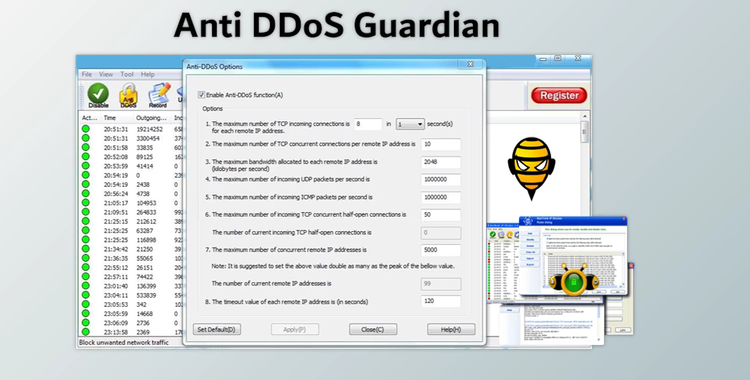This screenshot has width=750, height=380.
Task: Click the red Register button
Action: coord(559,95)
